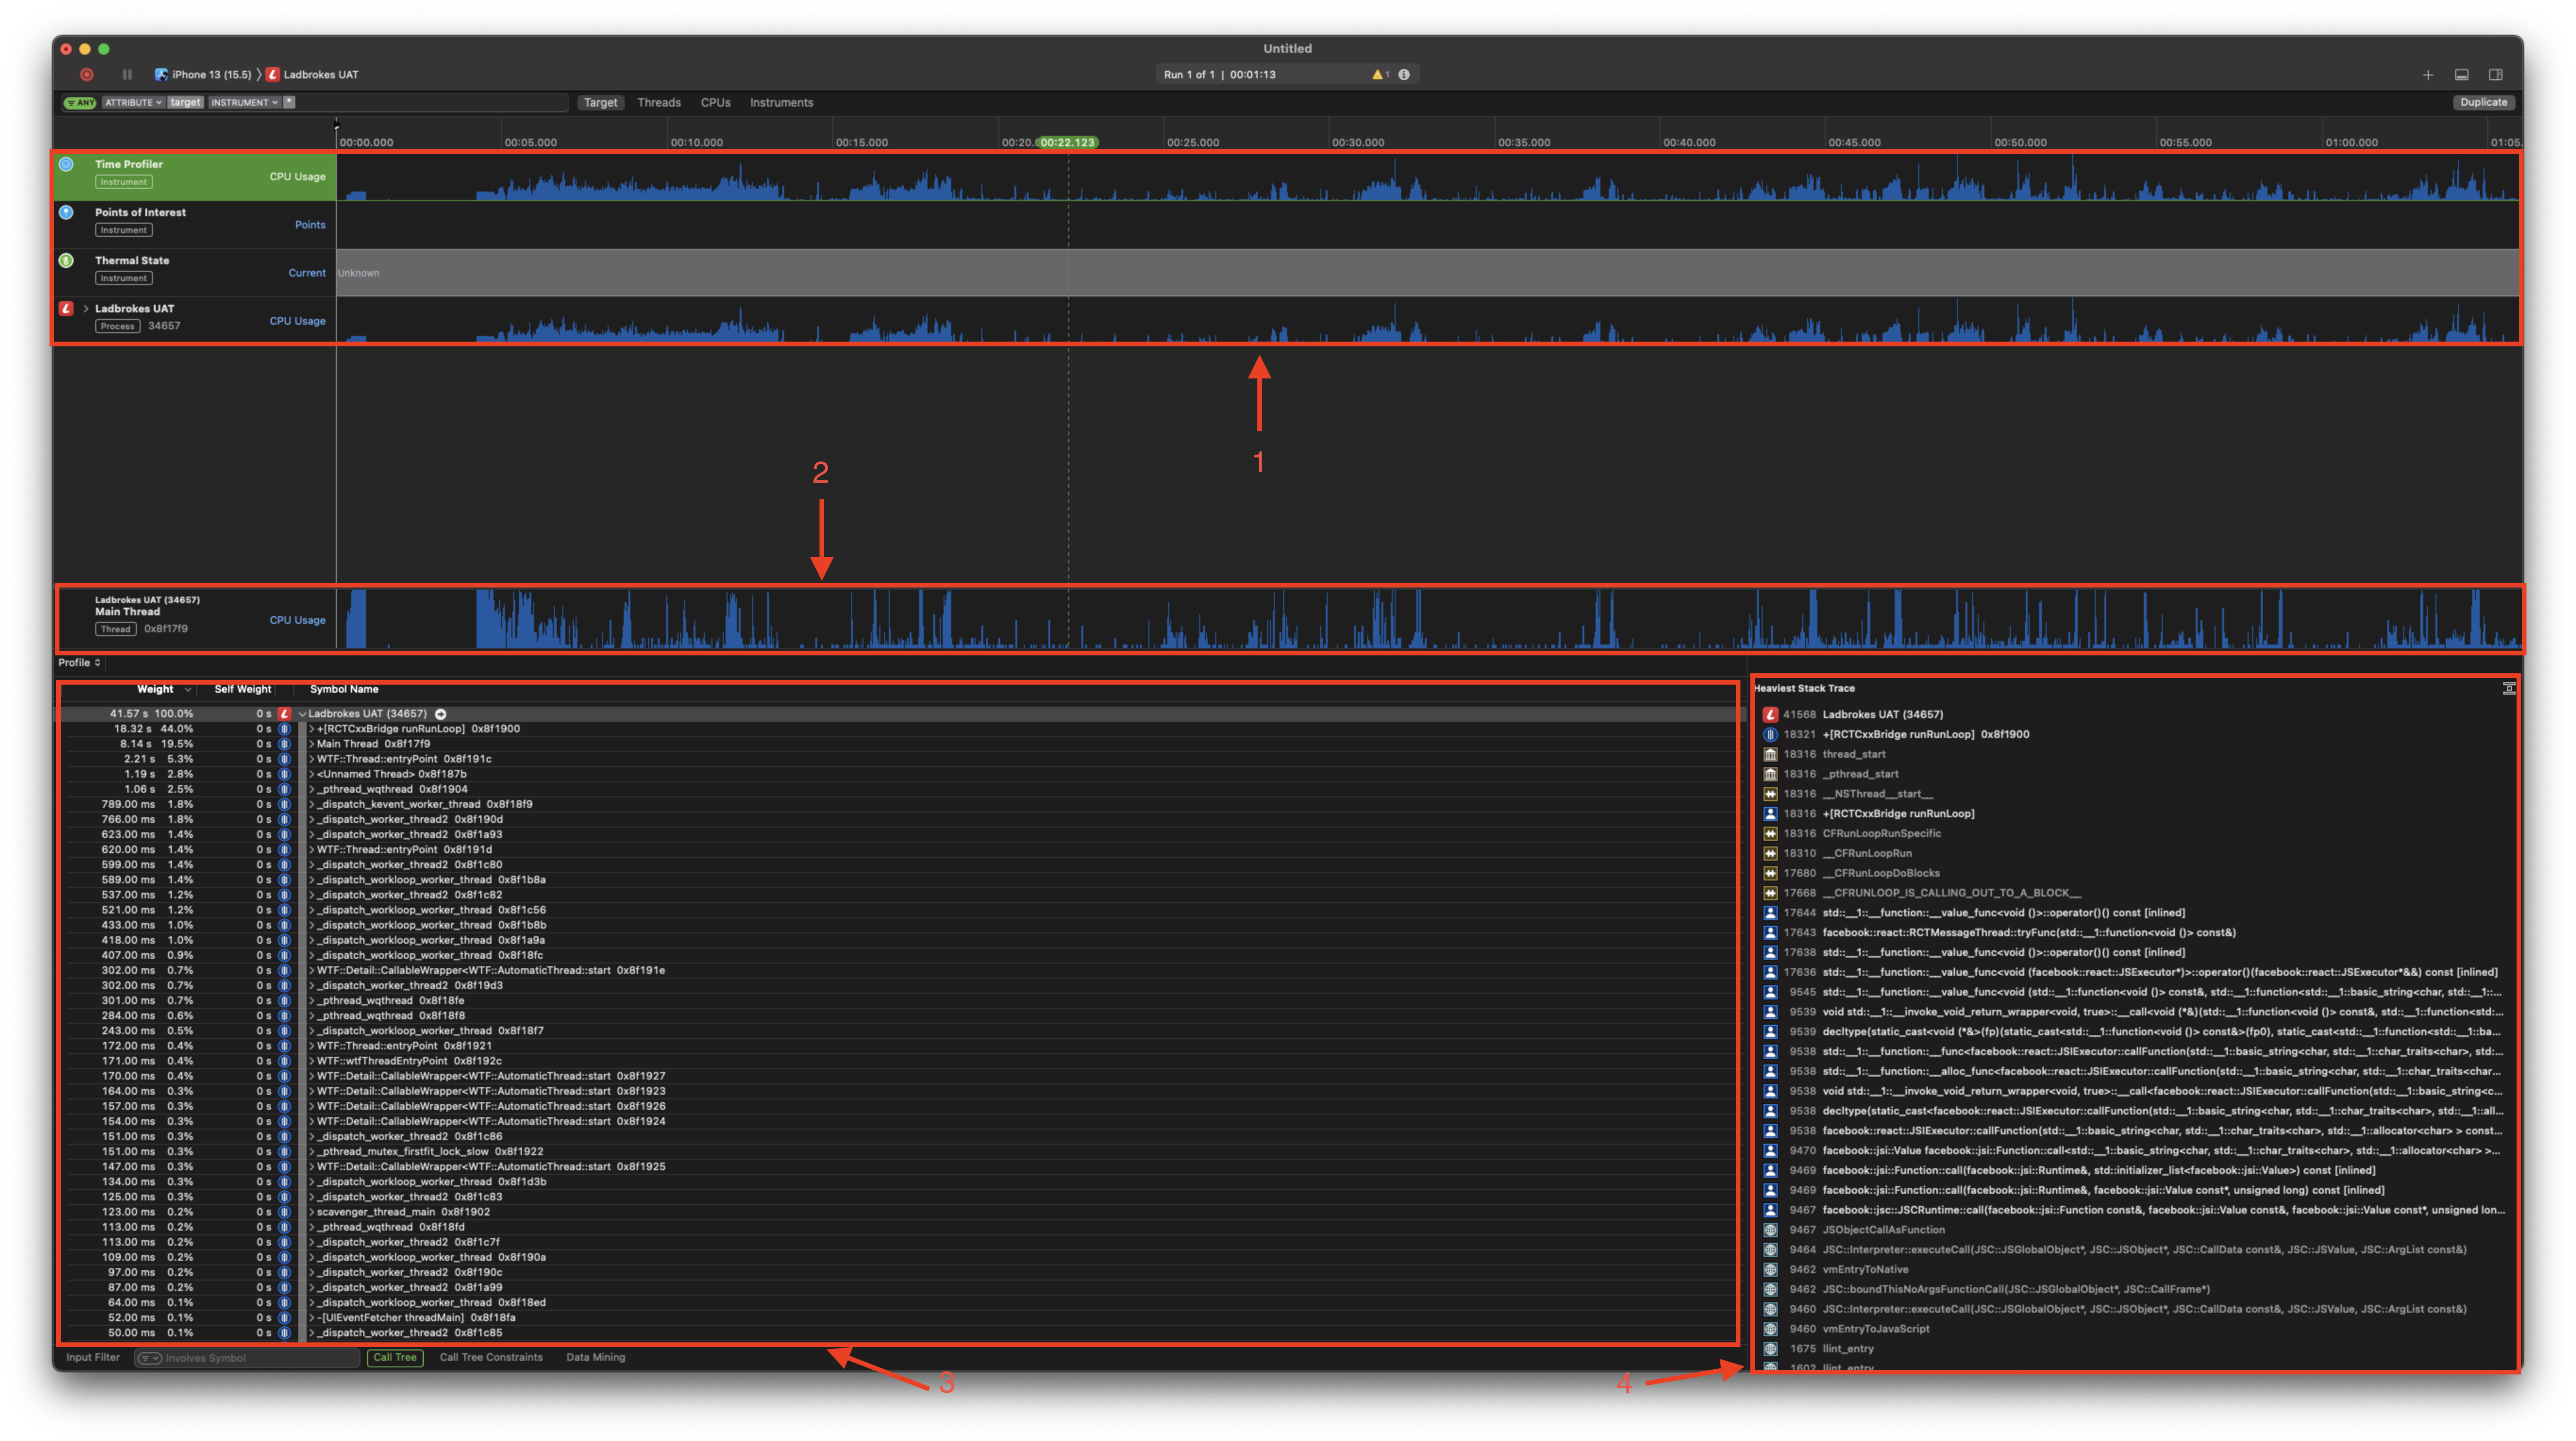This screenshot has height=1441, width=2576.
Task: Click the Time Profiler instrument icon
Action: point(67,164)
